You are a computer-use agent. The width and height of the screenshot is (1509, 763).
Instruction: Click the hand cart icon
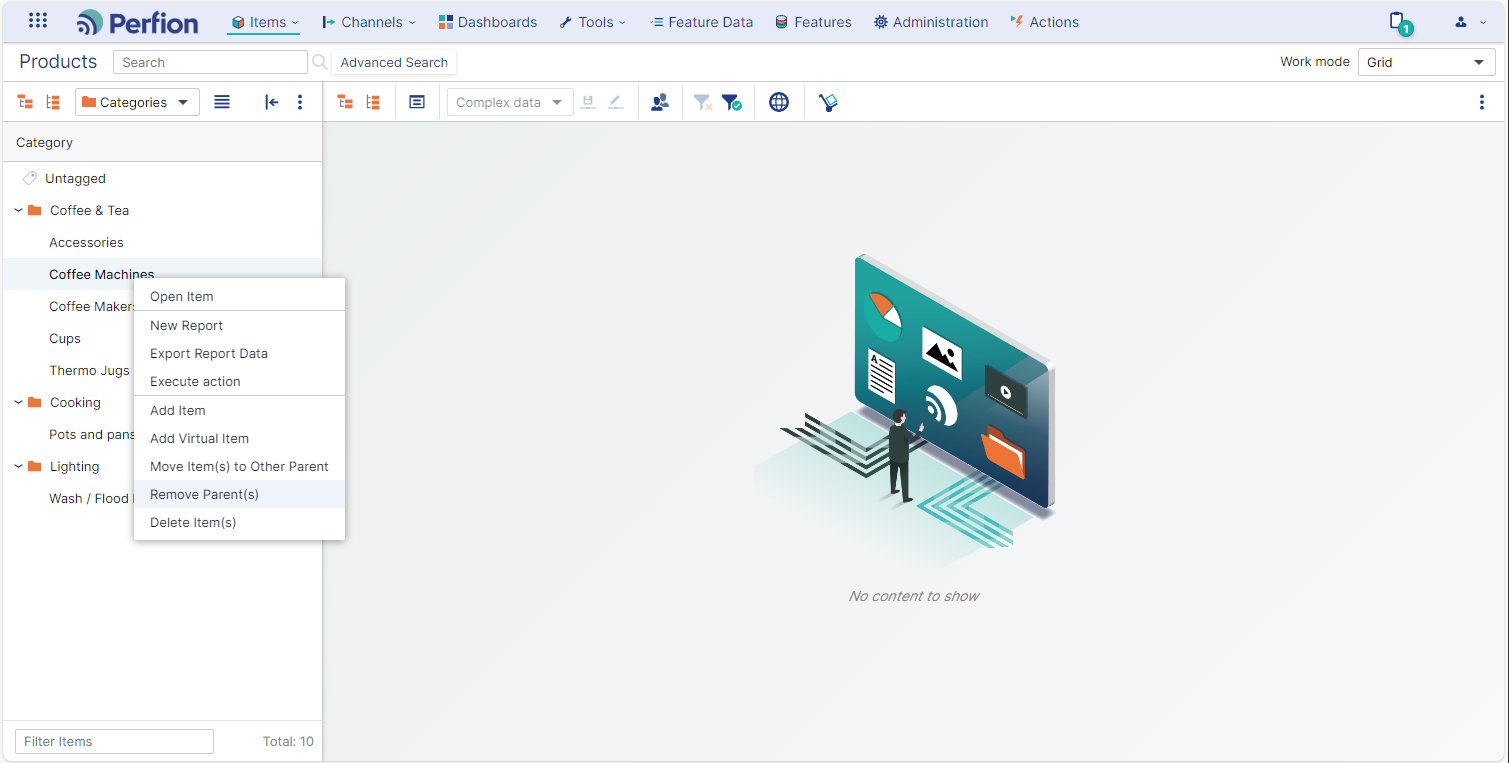pos(828,102)
